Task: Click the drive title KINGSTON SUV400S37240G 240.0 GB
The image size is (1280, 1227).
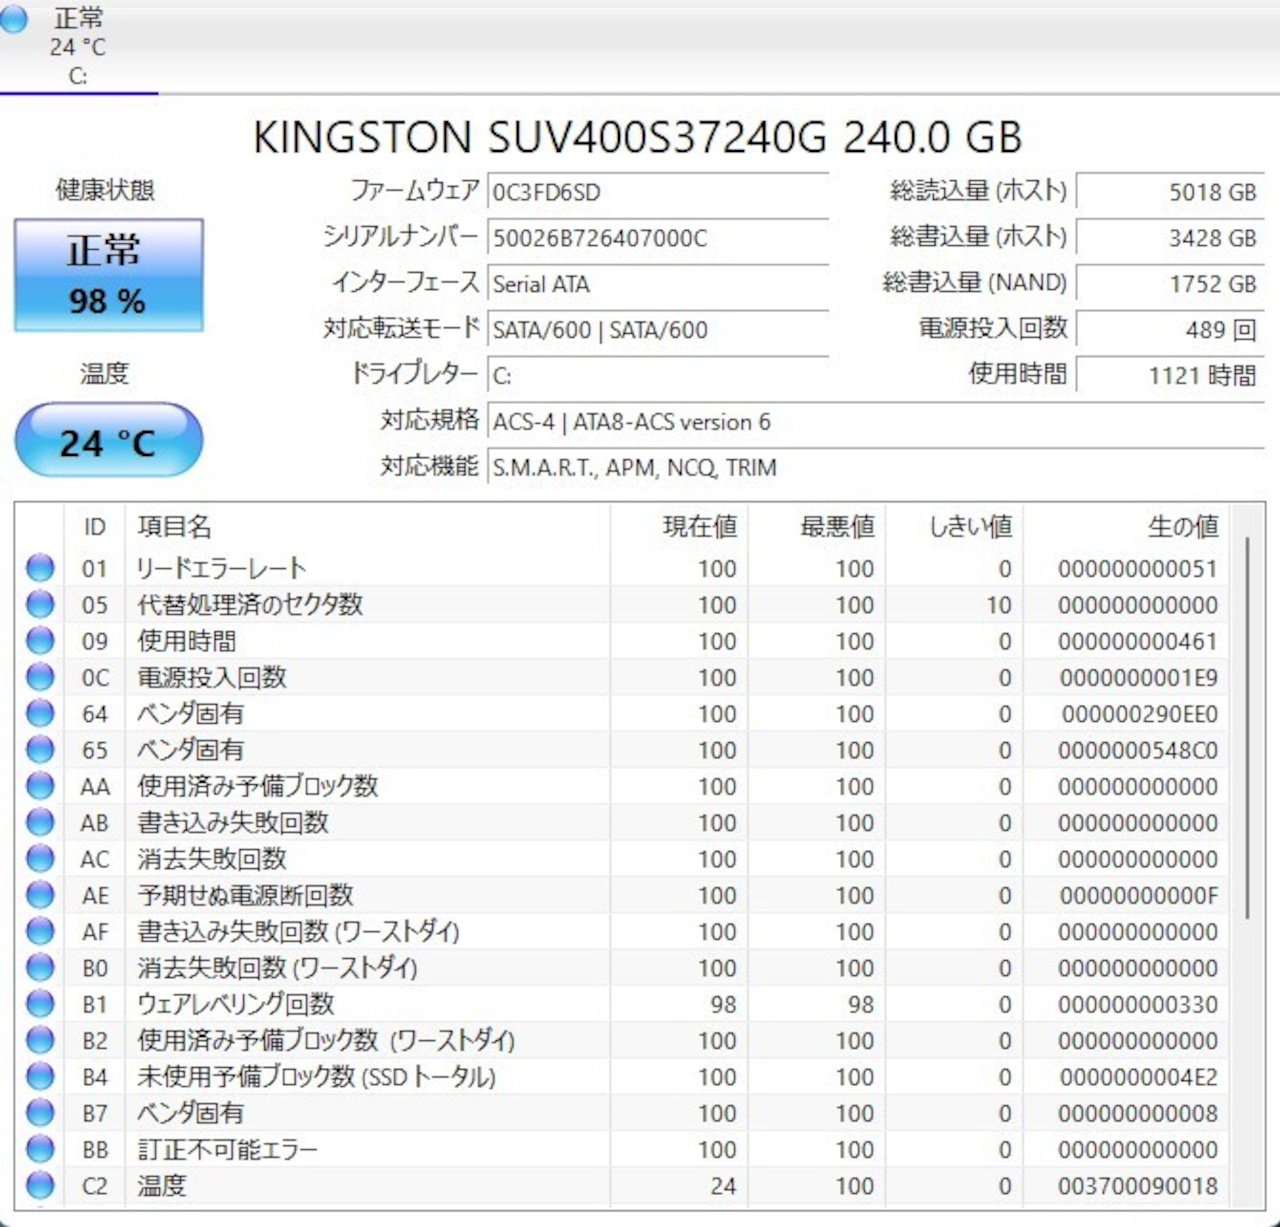Action: click(638, 137)
